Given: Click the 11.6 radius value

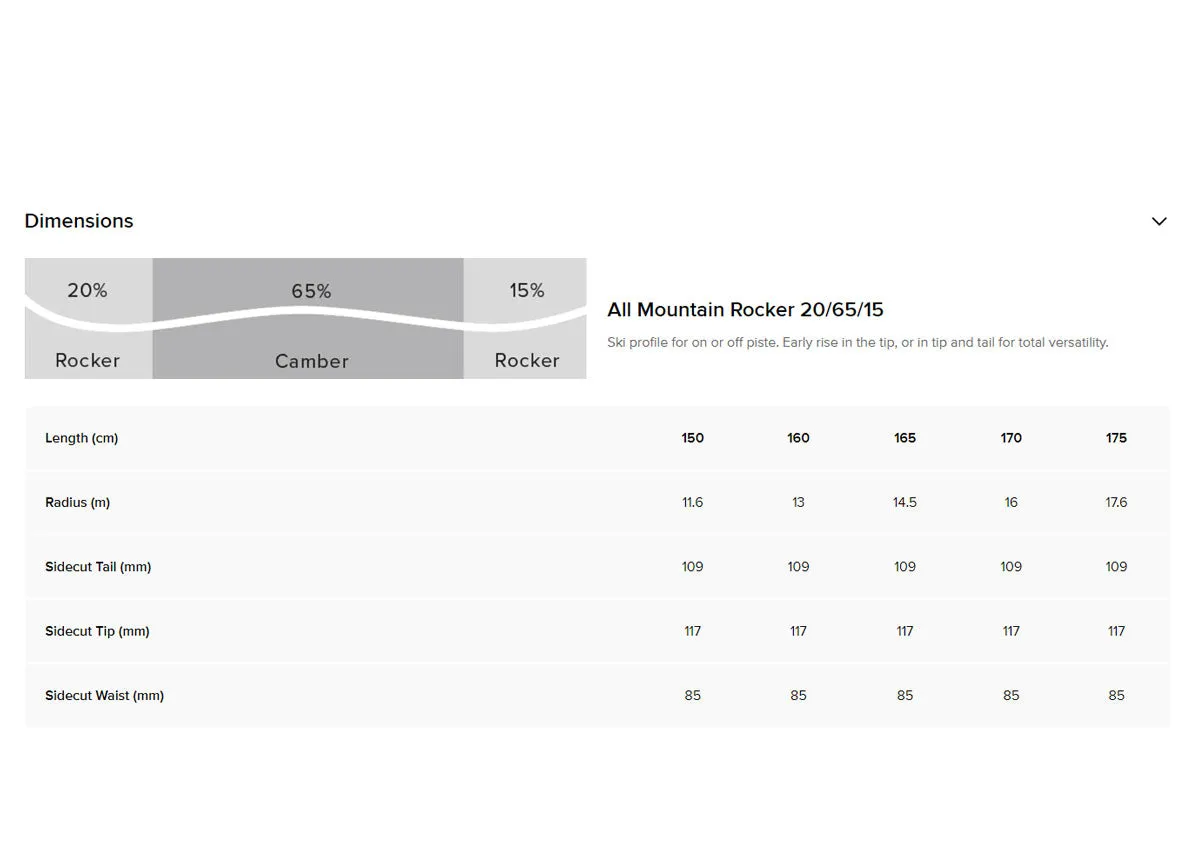Looking at the screenshot, I should point(692,502).
